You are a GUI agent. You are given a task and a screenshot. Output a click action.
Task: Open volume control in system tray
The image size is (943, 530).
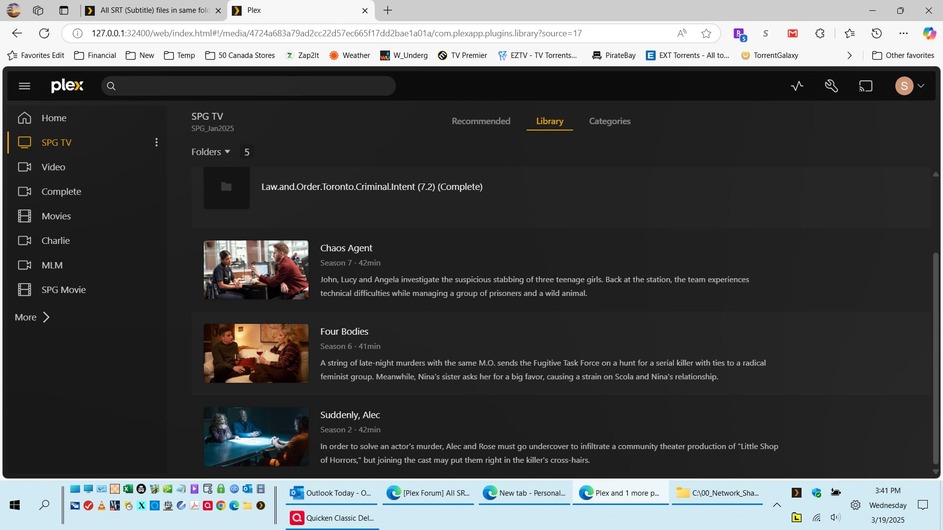point(835,517)
